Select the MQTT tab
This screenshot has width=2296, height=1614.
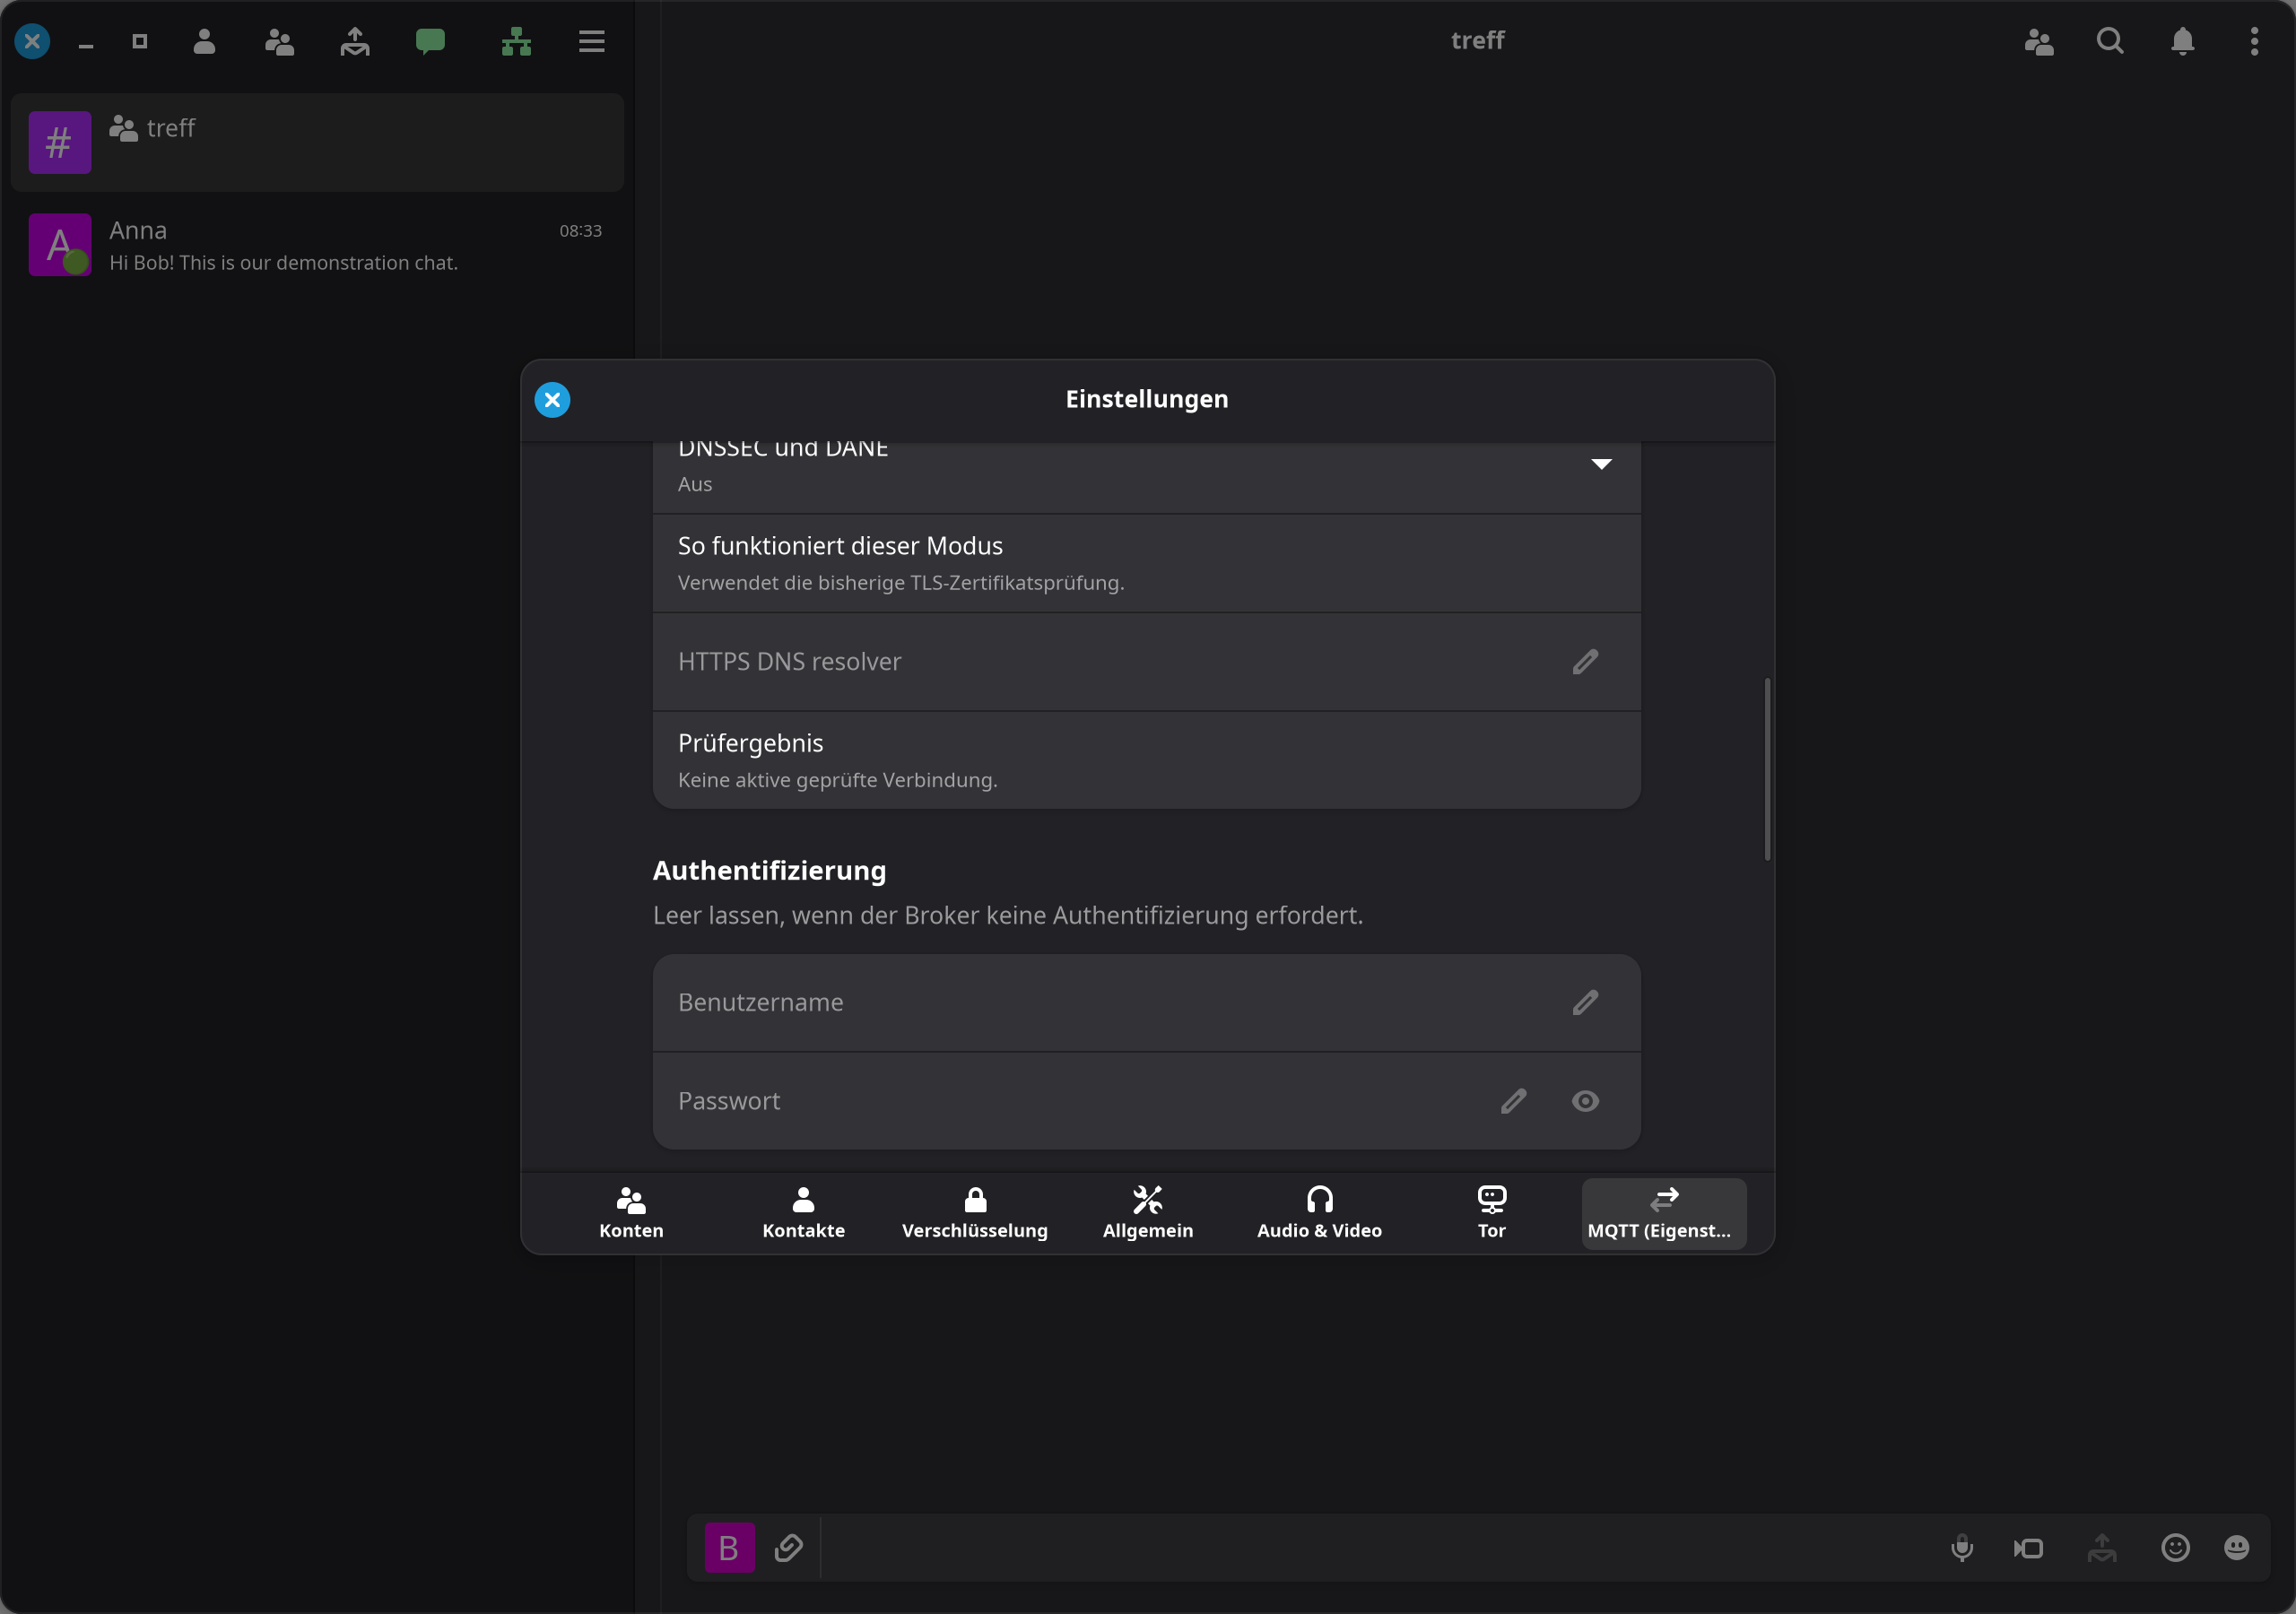coord(1663,1213)
